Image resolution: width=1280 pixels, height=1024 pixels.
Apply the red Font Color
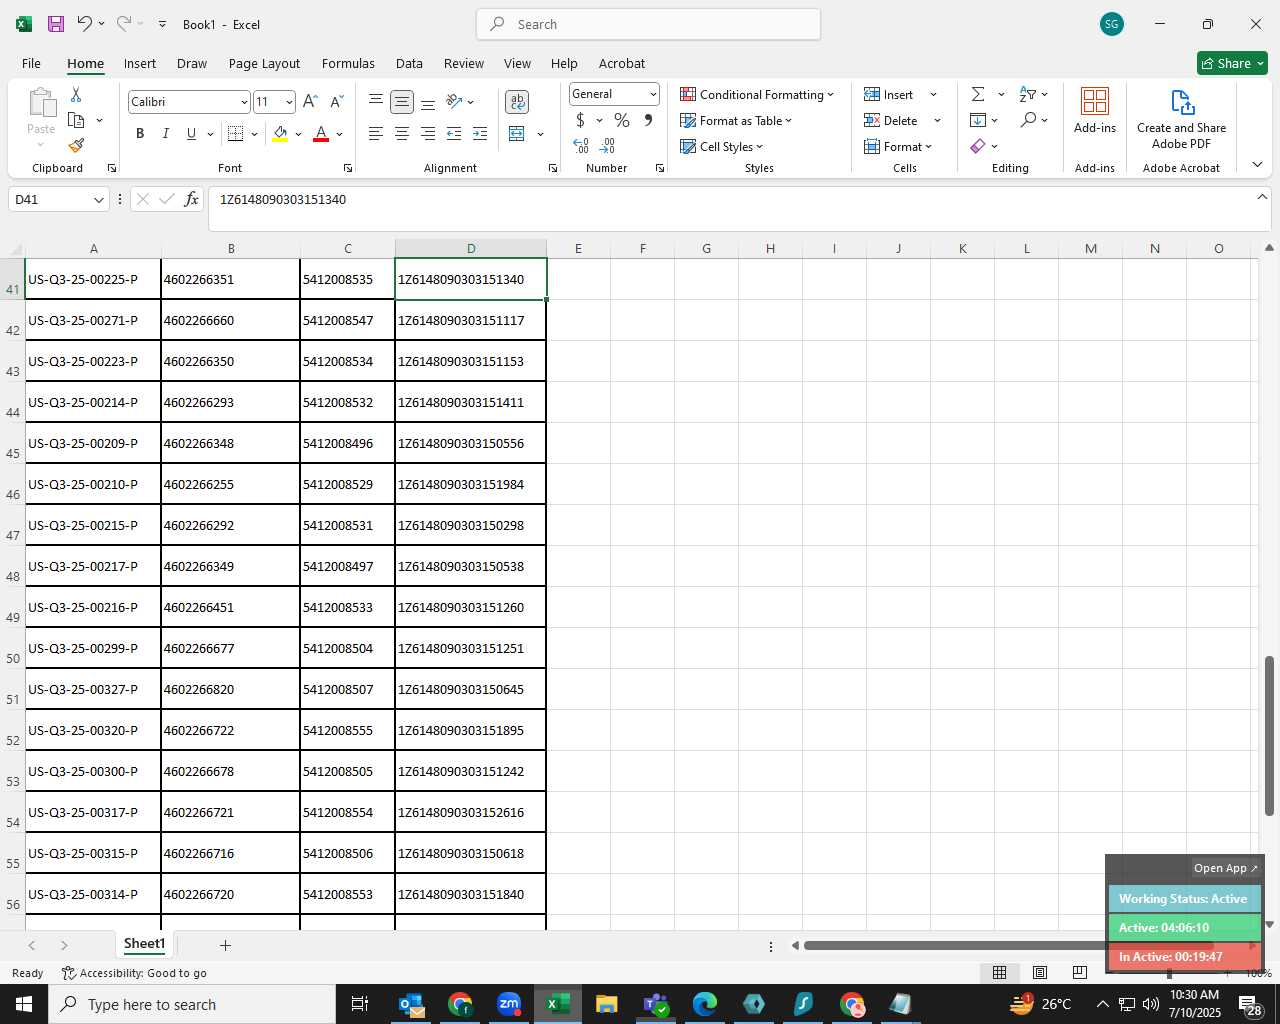(321, 134)
